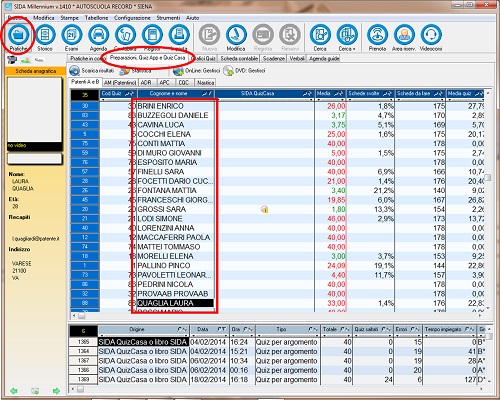This screenshot has width=500, height=400.
Task: Click the Modifica pen icon
Action: 236,35
